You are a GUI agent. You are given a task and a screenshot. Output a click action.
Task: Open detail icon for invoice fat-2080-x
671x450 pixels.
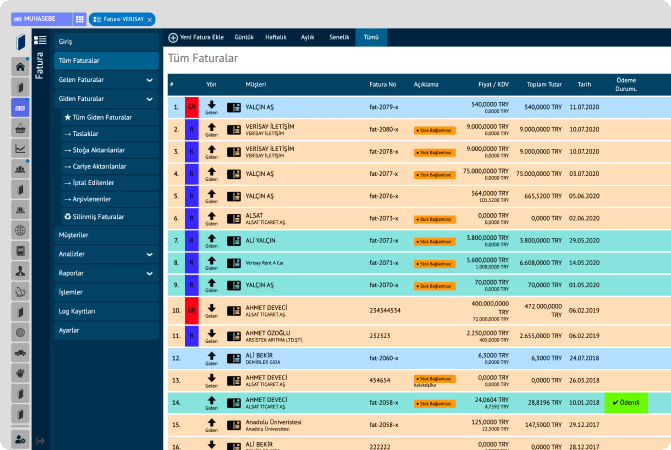point(234,130)
